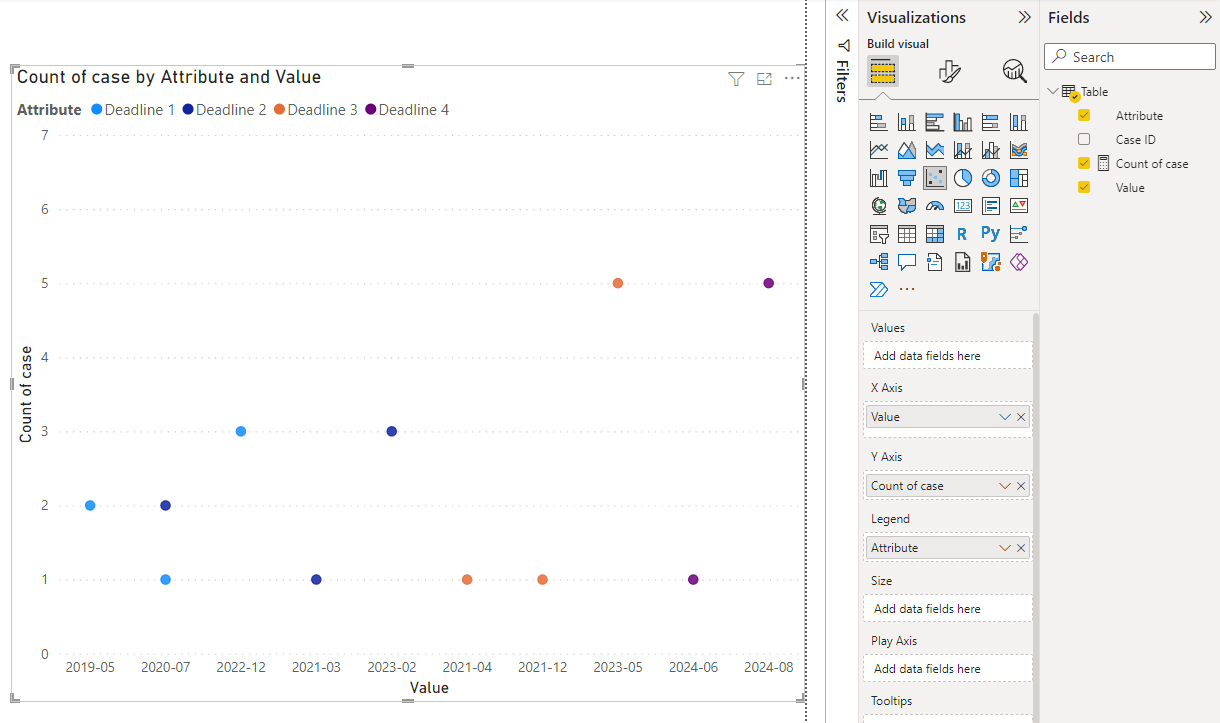Open dropdown for Value in X Axis
Image resolution: width=1220 pixels, height=723 pixels.
[1005, 417]
